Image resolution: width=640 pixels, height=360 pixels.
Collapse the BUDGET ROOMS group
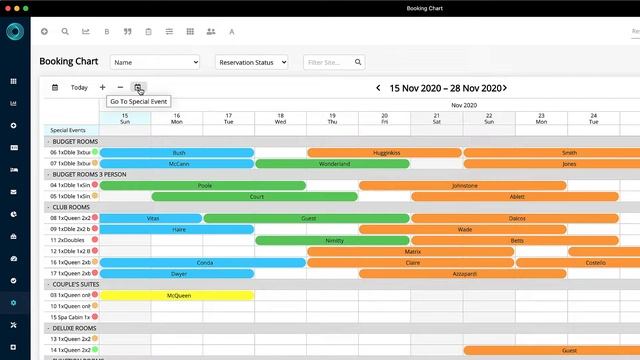click(x=48, y=142)
